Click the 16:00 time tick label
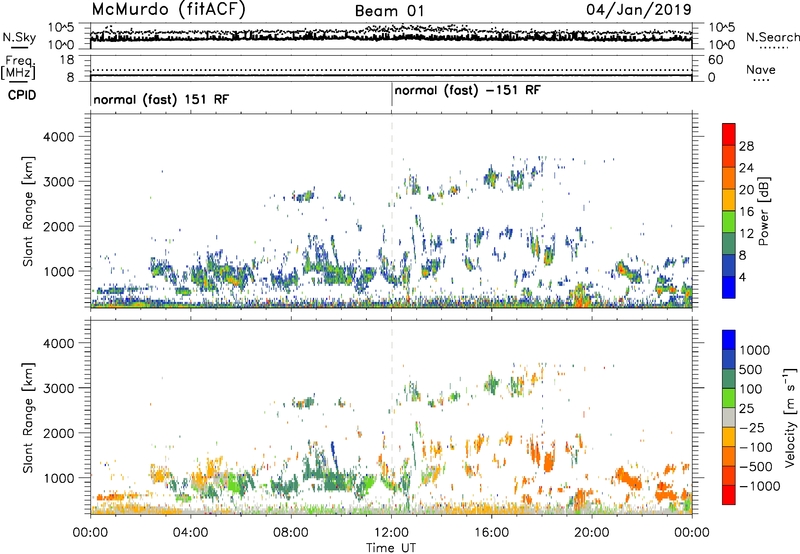The height and width of the screenshot is (554, 800). tap(491, 533)
